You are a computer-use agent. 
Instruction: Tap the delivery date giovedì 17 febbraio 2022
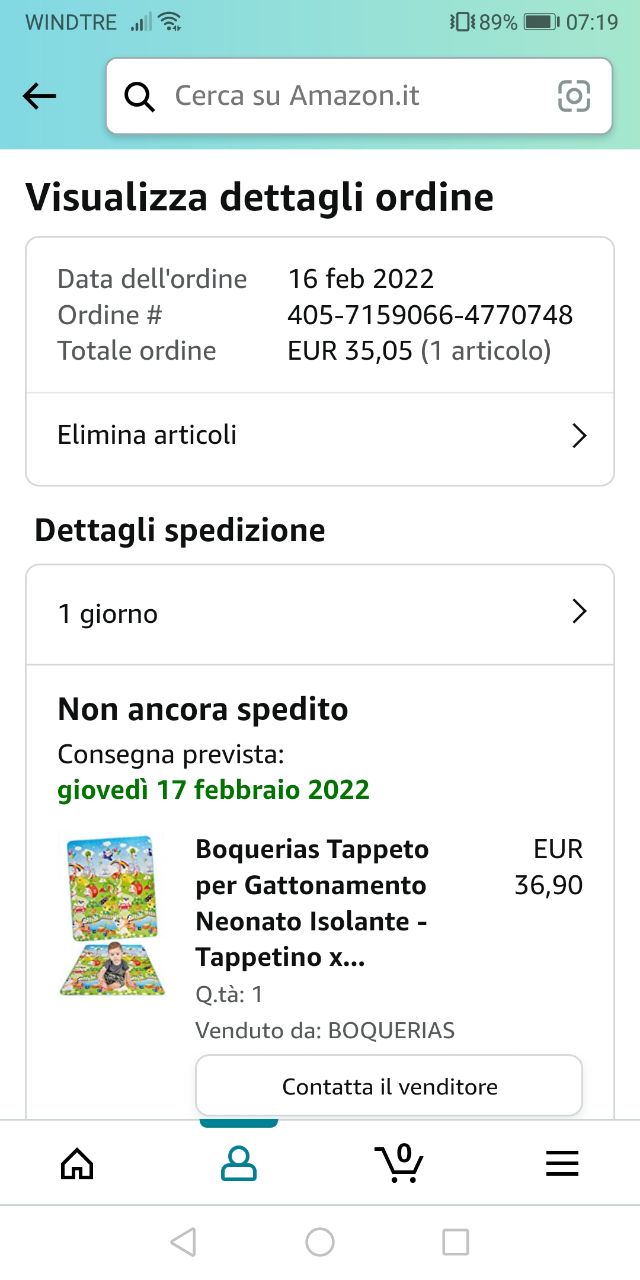213,790
